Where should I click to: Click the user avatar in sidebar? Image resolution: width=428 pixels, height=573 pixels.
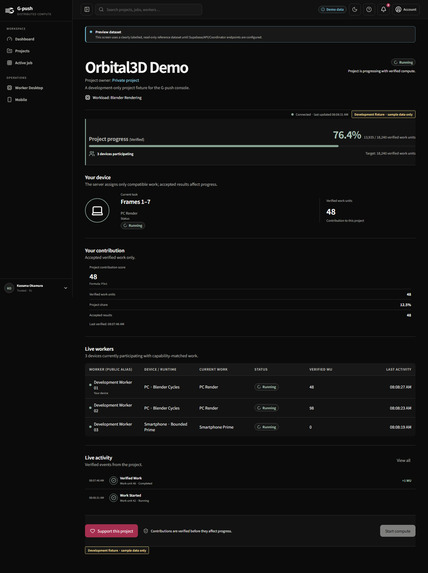10,288
